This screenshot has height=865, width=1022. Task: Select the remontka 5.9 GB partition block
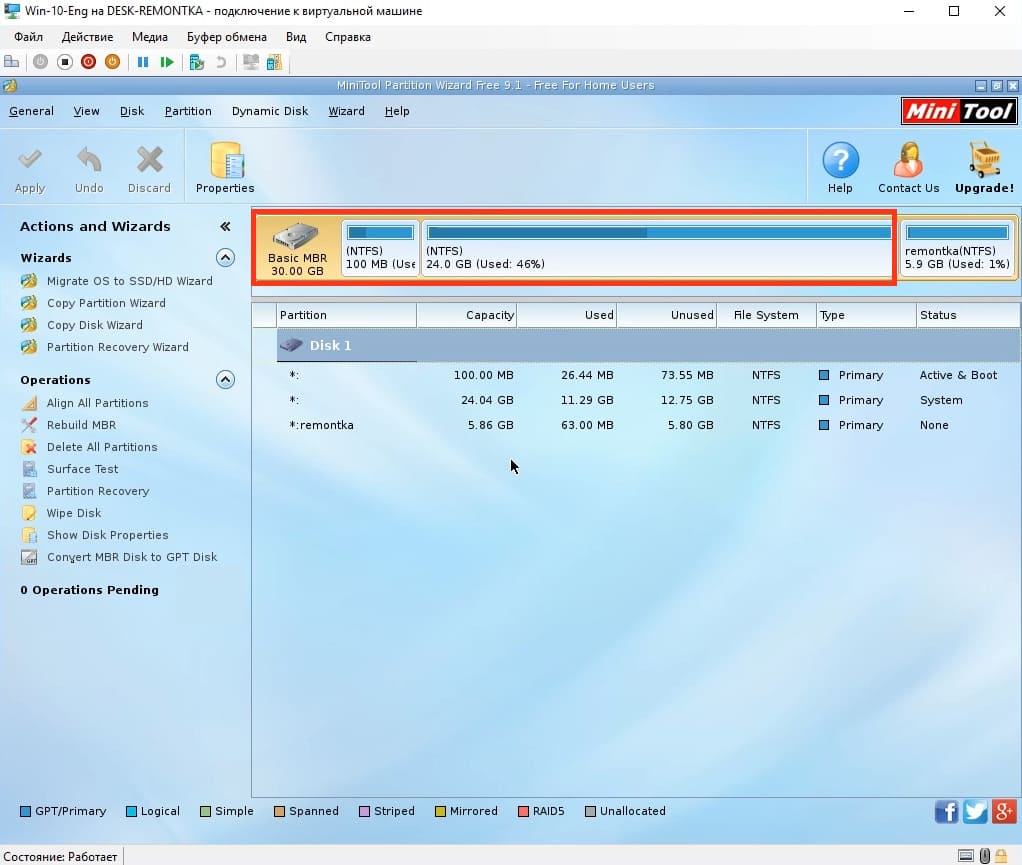(957, 248)
